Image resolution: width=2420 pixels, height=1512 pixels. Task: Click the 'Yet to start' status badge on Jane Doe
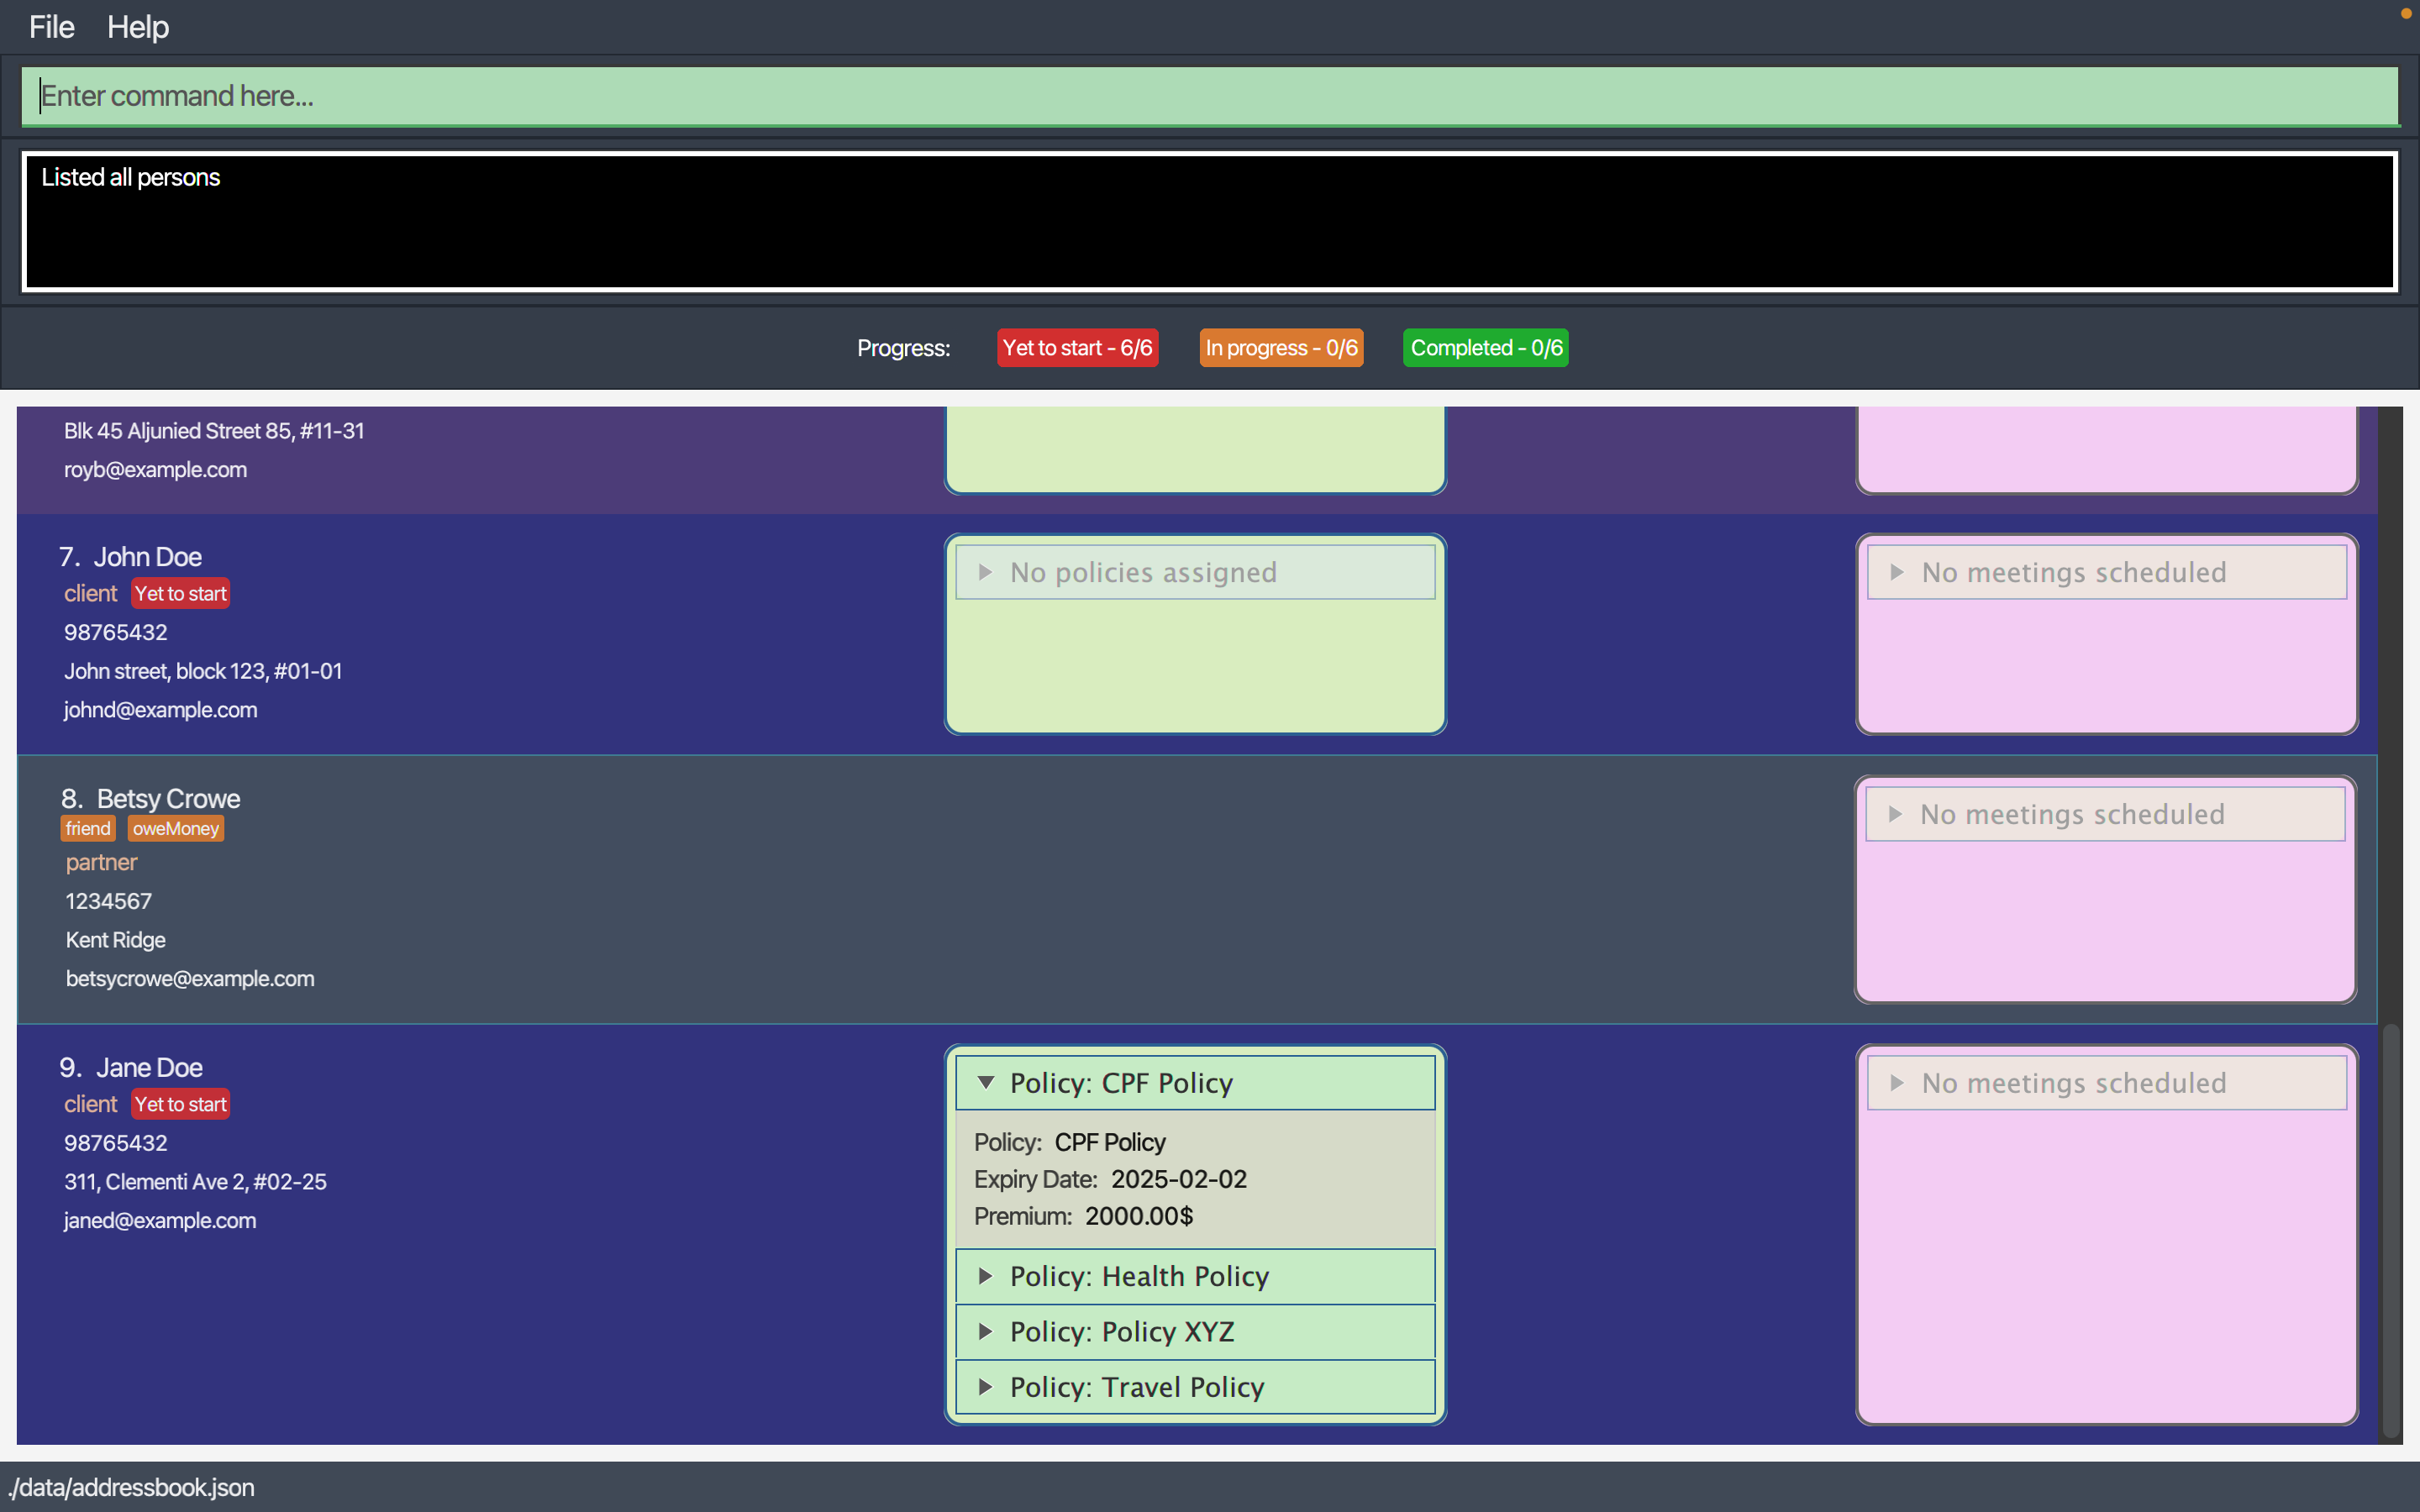coord(181,1105)
